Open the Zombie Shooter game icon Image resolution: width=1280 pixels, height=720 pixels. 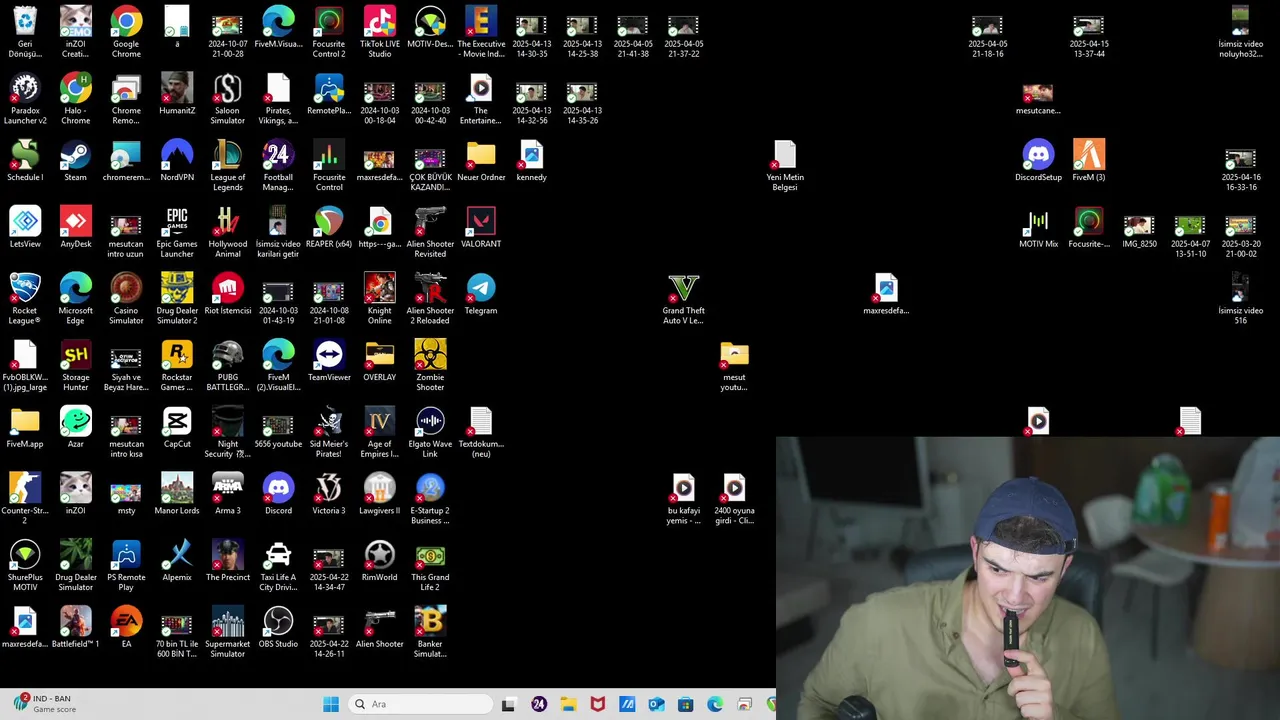point(430,365)
